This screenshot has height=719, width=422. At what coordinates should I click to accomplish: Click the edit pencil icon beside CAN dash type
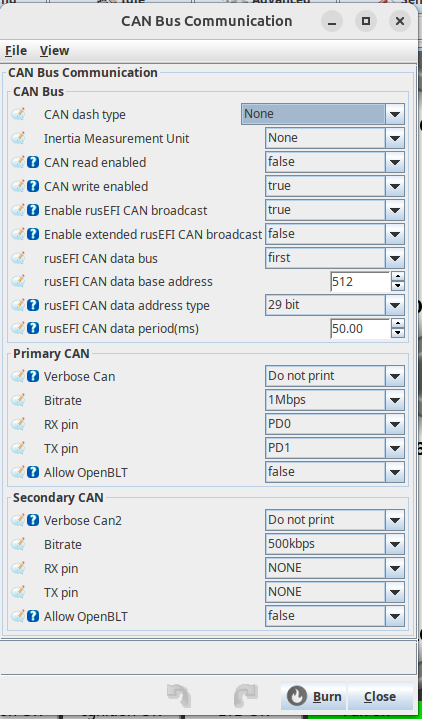click(x=18, y=114)
